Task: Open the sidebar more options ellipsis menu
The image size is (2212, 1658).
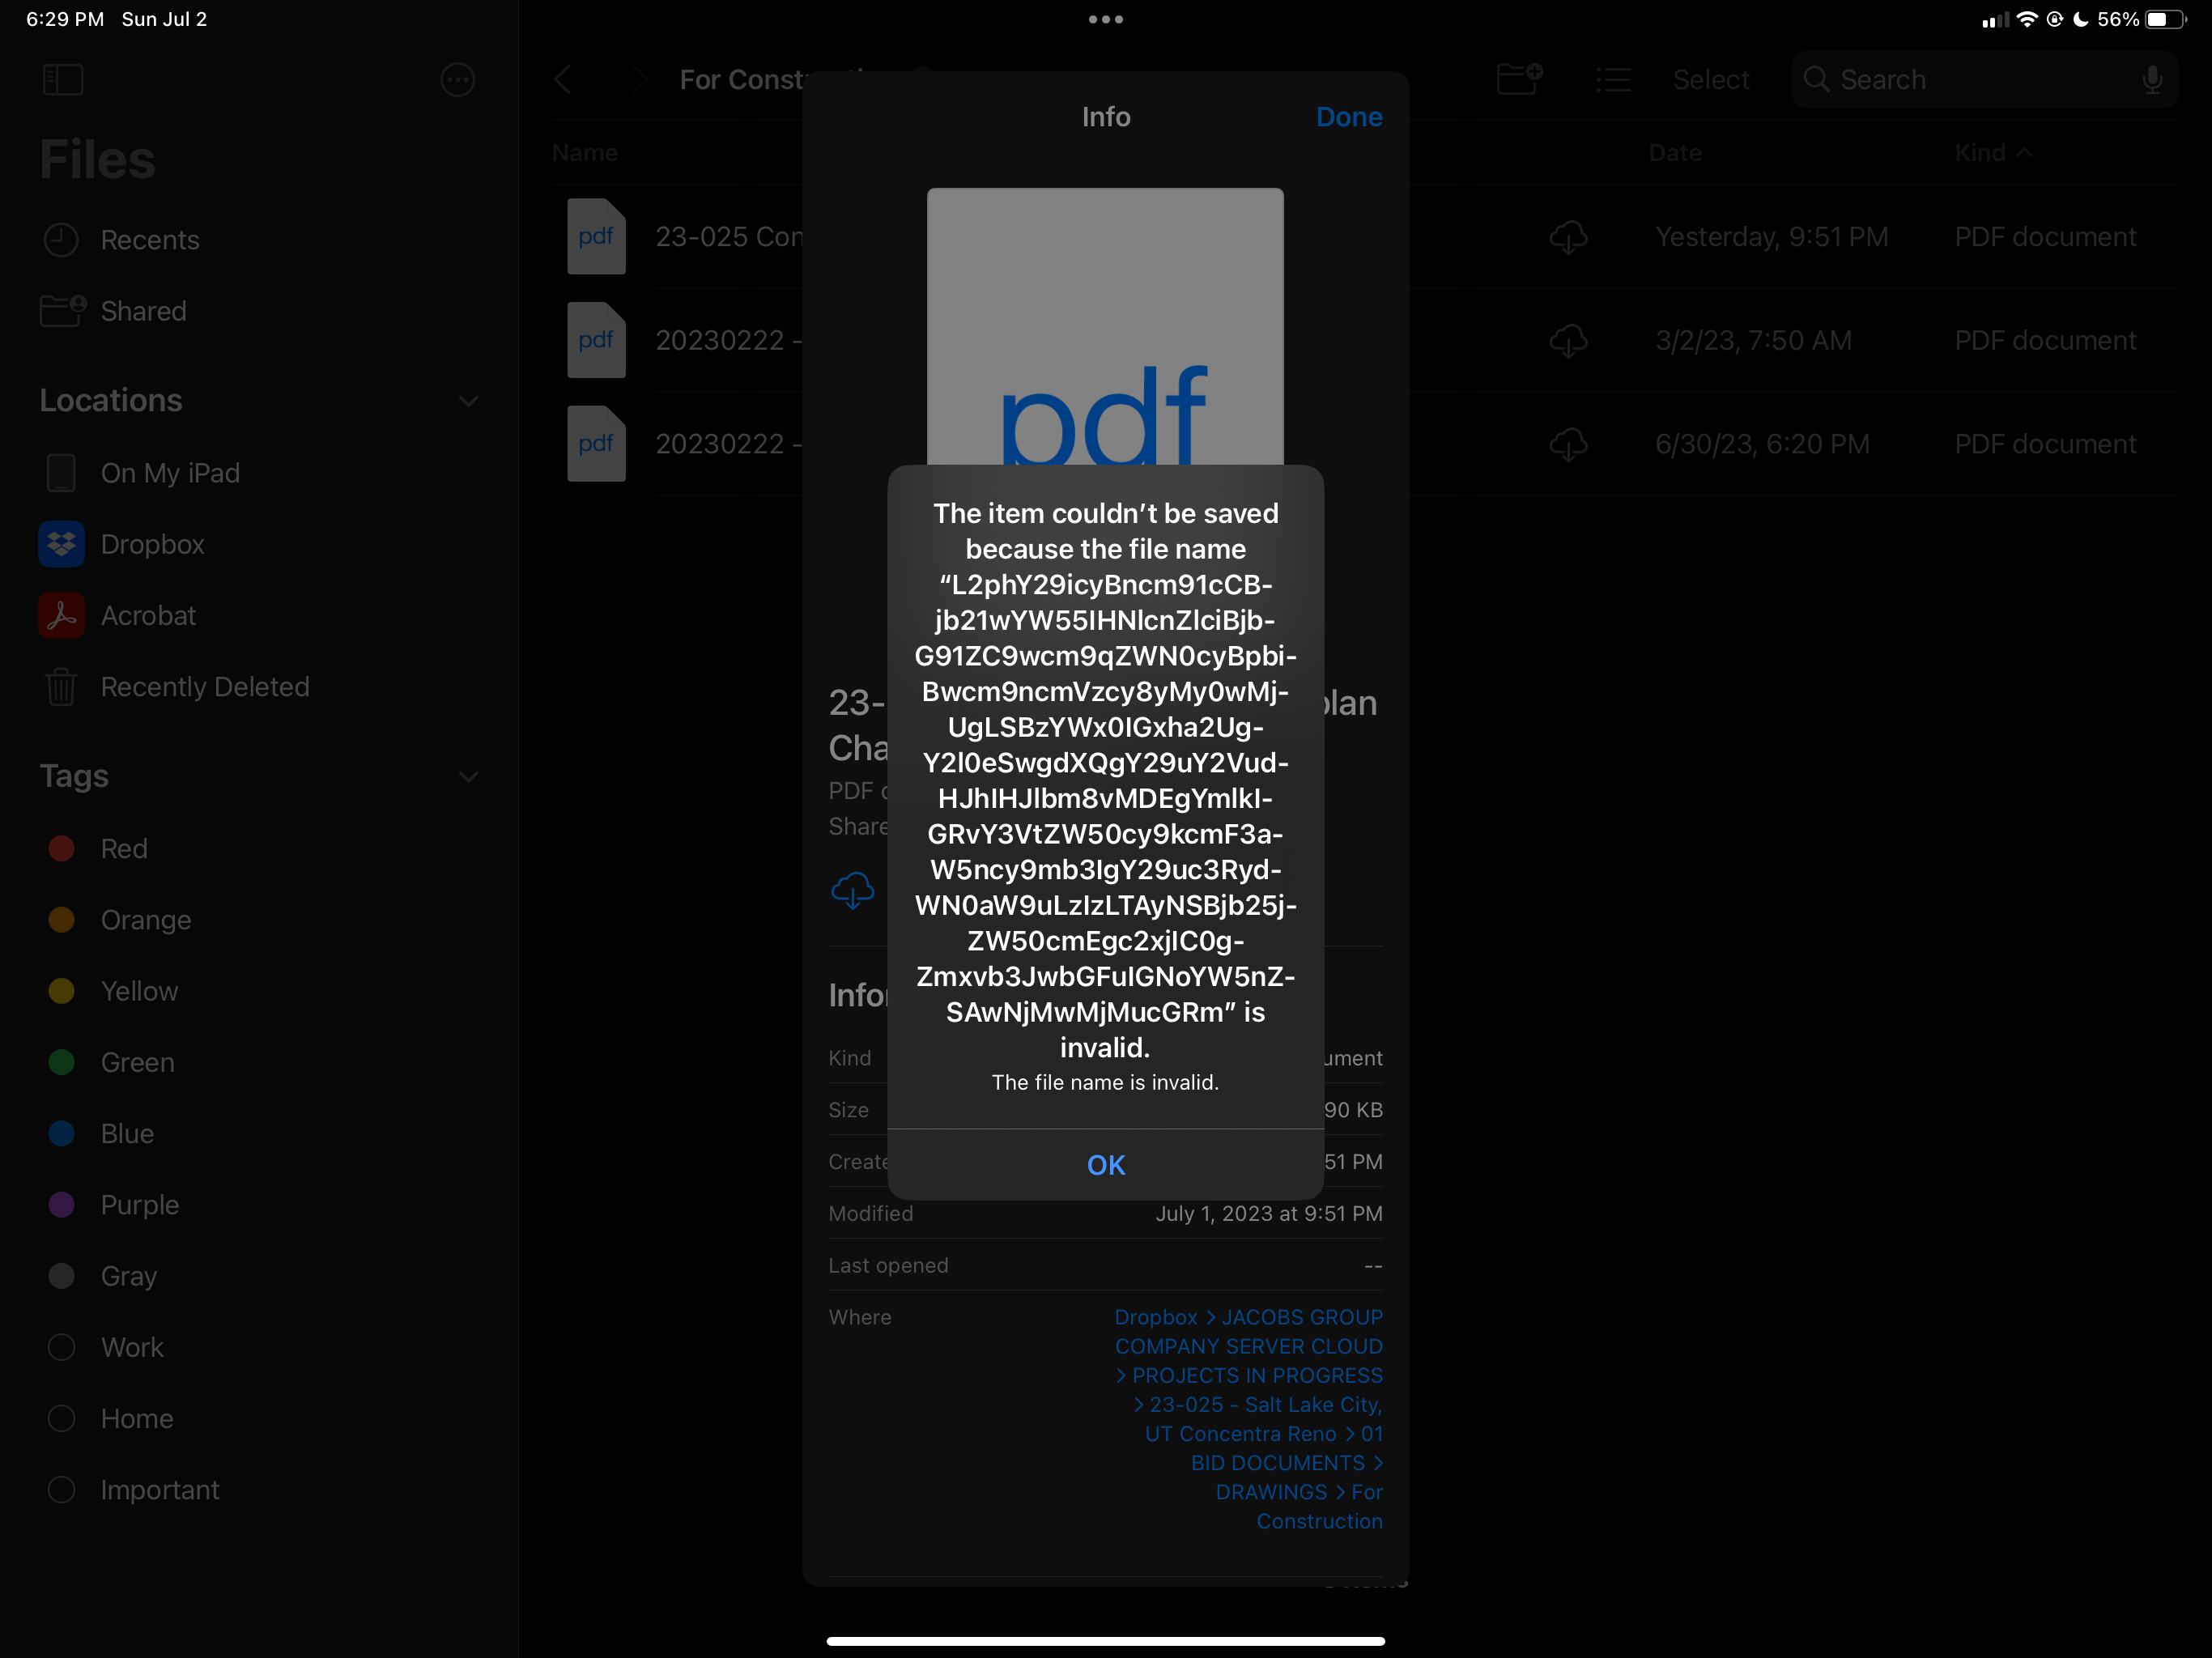Action: [458, 80]
